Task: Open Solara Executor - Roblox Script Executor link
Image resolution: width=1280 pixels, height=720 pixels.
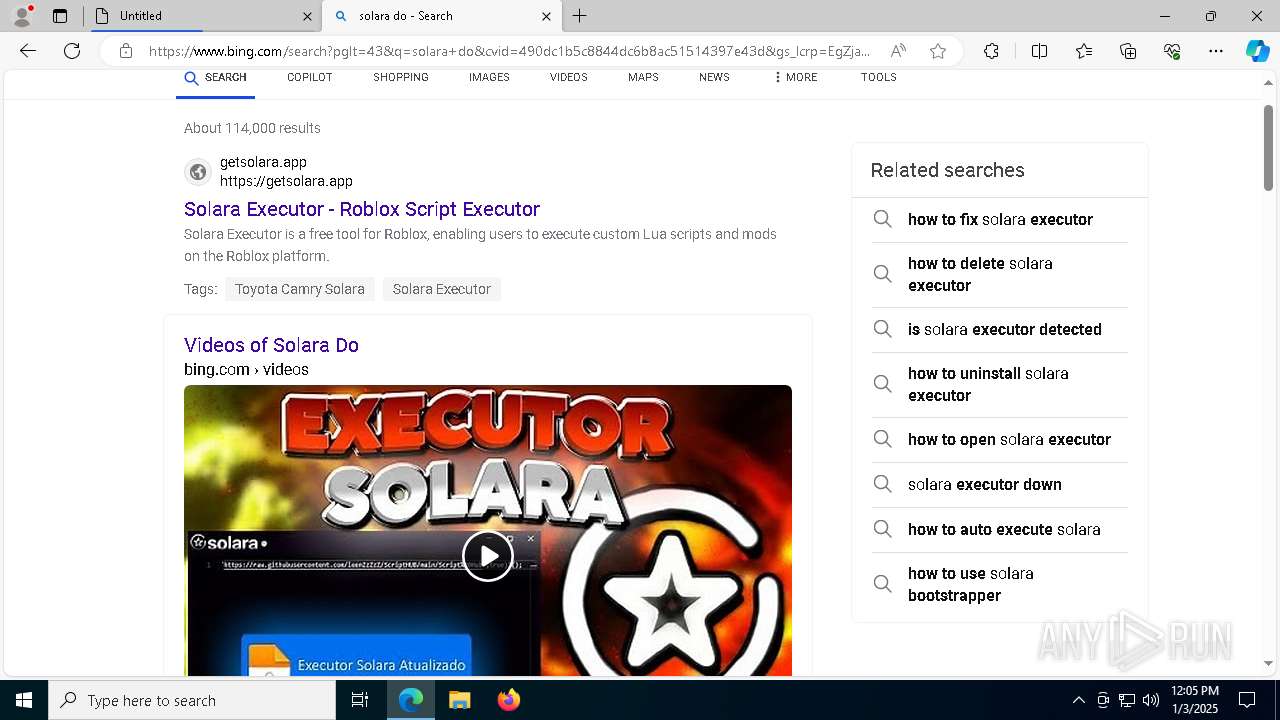Action: (x=362, y=209)
